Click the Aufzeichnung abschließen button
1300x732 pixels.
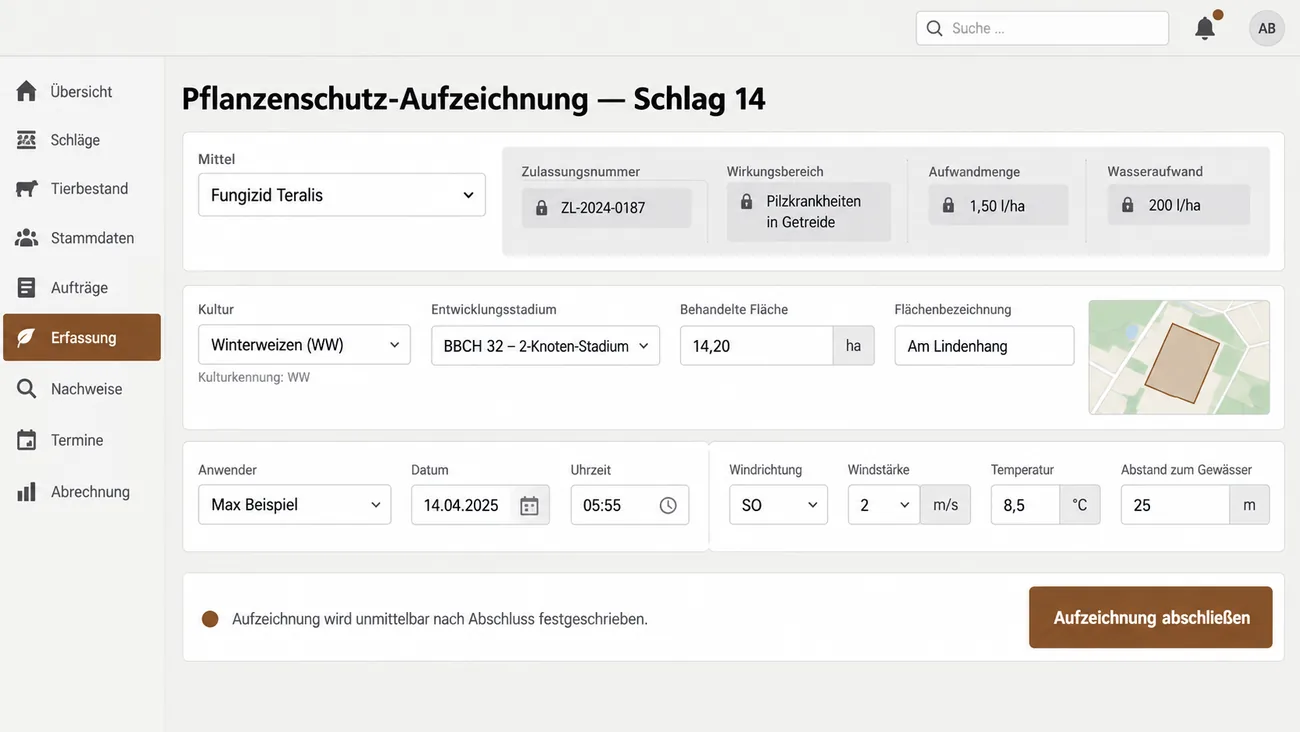(1151, 617)
